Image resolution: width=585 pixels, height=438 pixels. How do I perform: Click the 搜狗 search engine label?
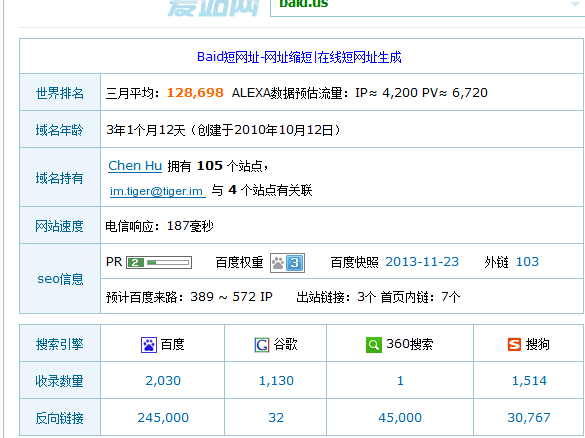click(x=538, y=344)
